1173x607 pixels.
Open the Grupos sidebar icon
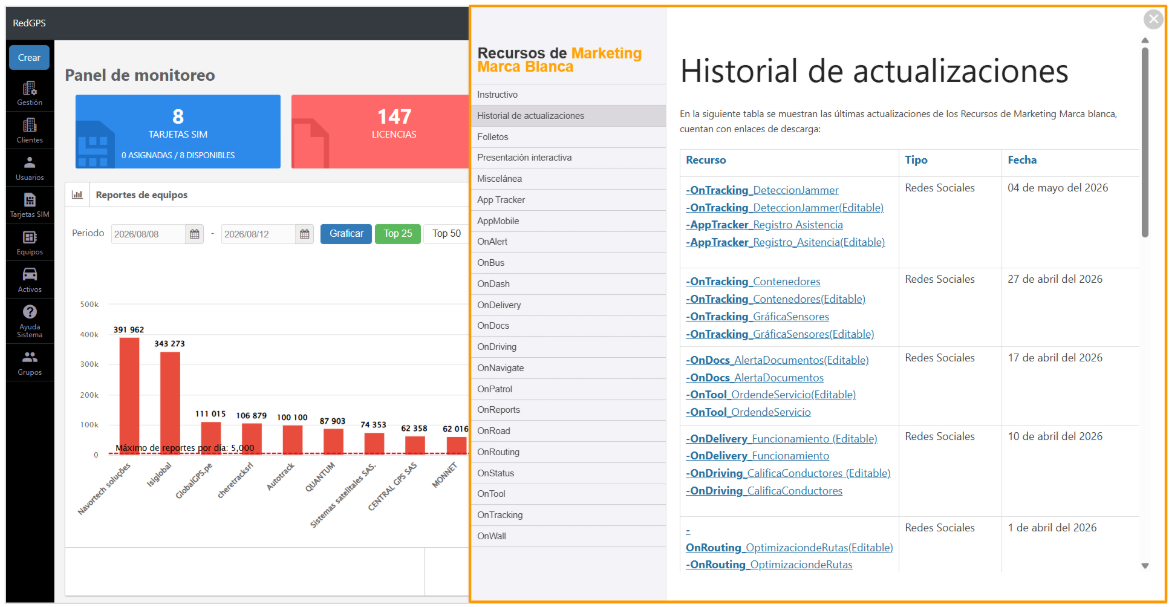[x=30, y=357]
